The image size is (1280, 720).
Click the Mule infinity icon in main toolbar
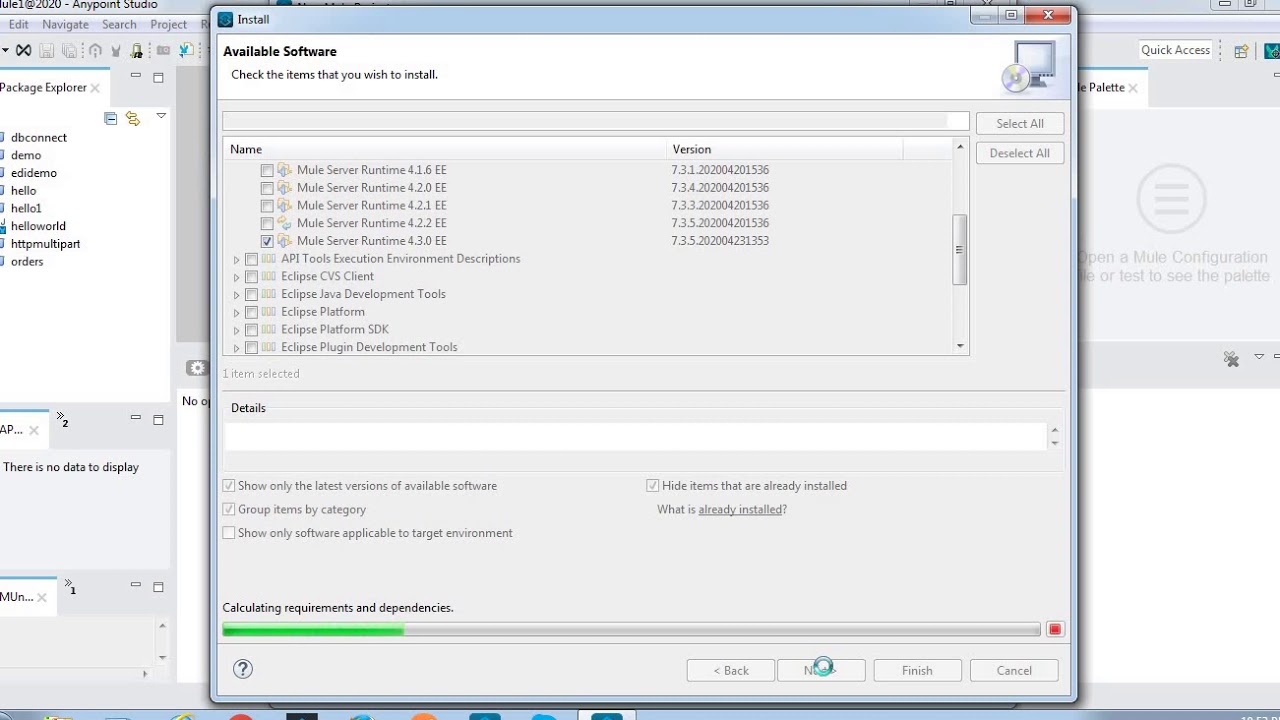pos(23,50)
